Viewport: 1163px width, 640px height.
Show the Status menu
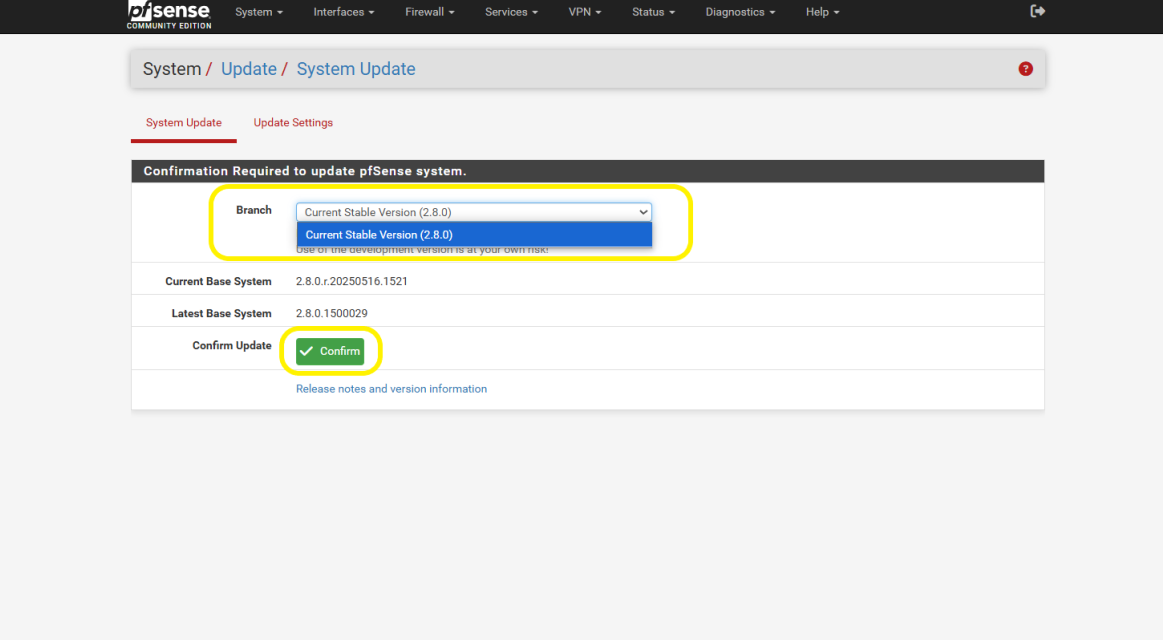pos(653,12)
